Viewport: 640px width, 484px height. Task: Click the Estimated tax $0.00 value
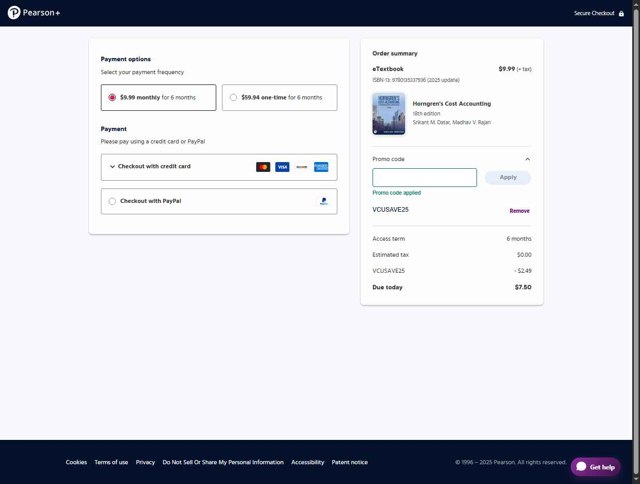click(524, 255)
